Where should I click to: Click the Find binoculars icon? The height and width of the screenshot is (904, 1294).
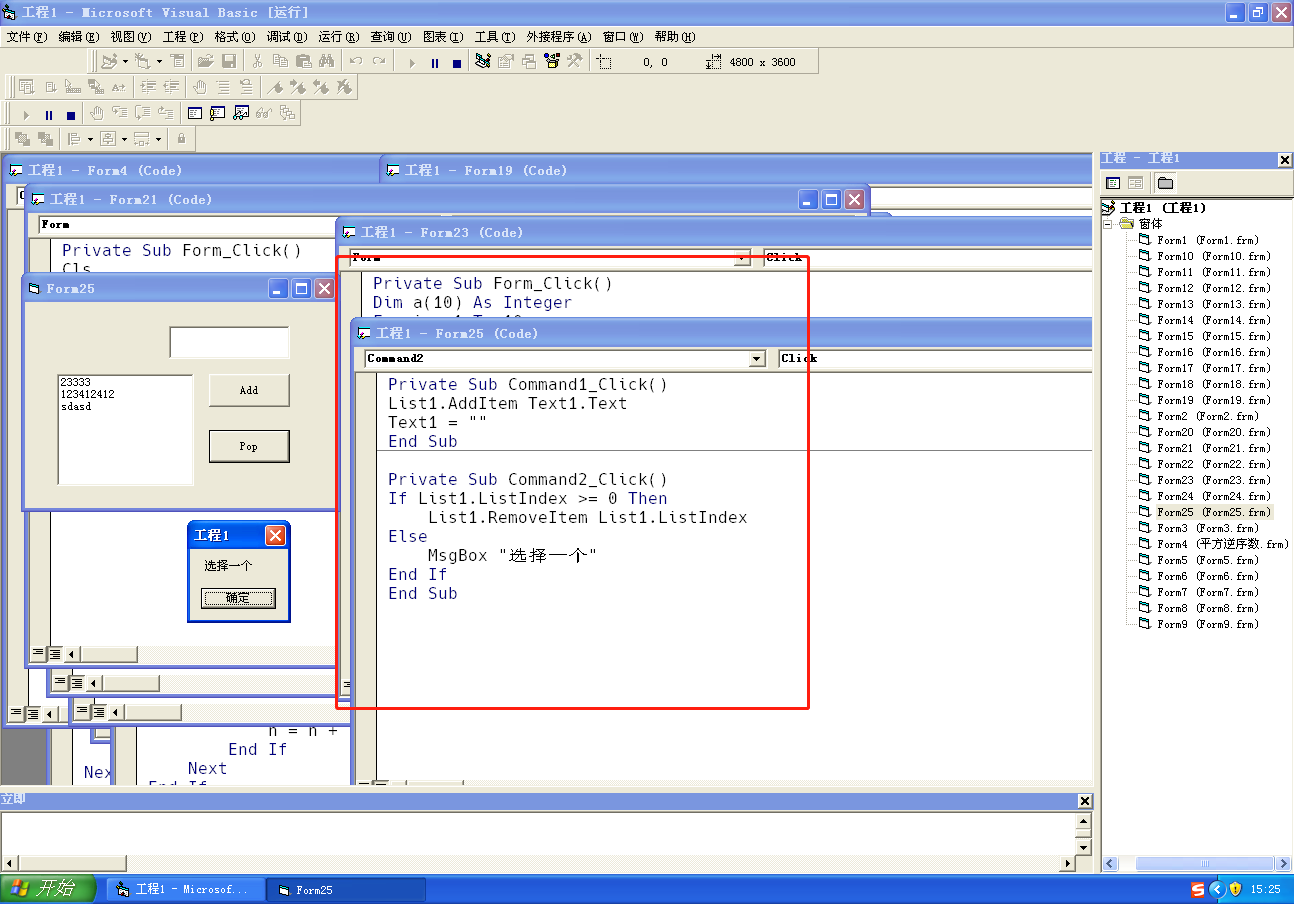(326, 61)
